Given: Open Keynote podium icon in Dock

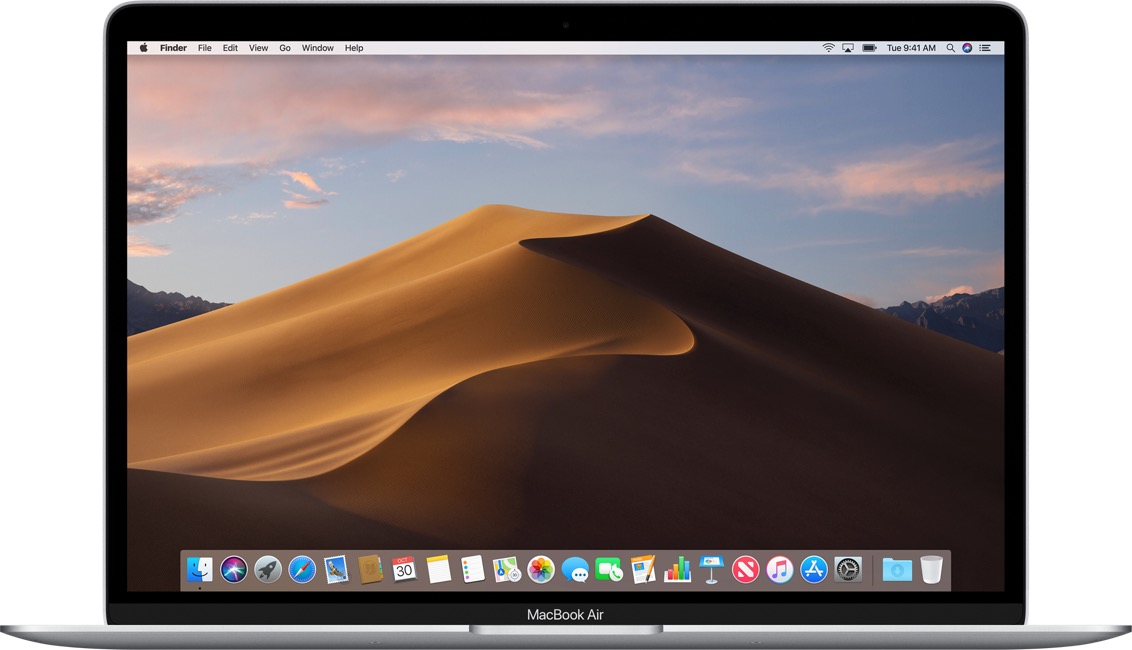Looking at the screenshot, I should (711, 570).
